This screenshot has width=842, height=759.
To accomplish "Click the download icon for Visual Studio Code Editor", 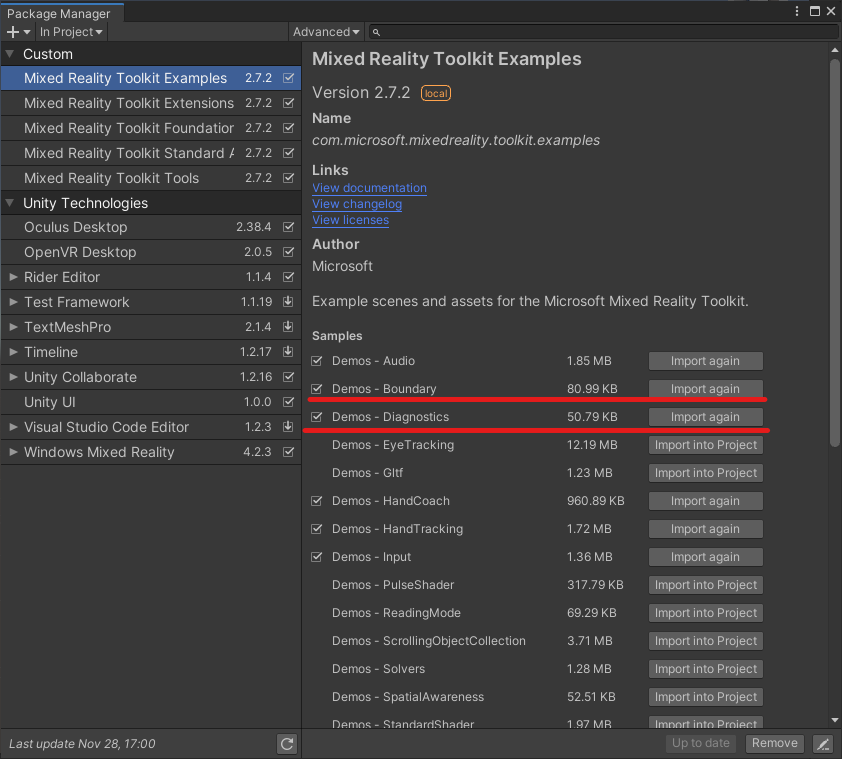I will click(x=288, y=427).
